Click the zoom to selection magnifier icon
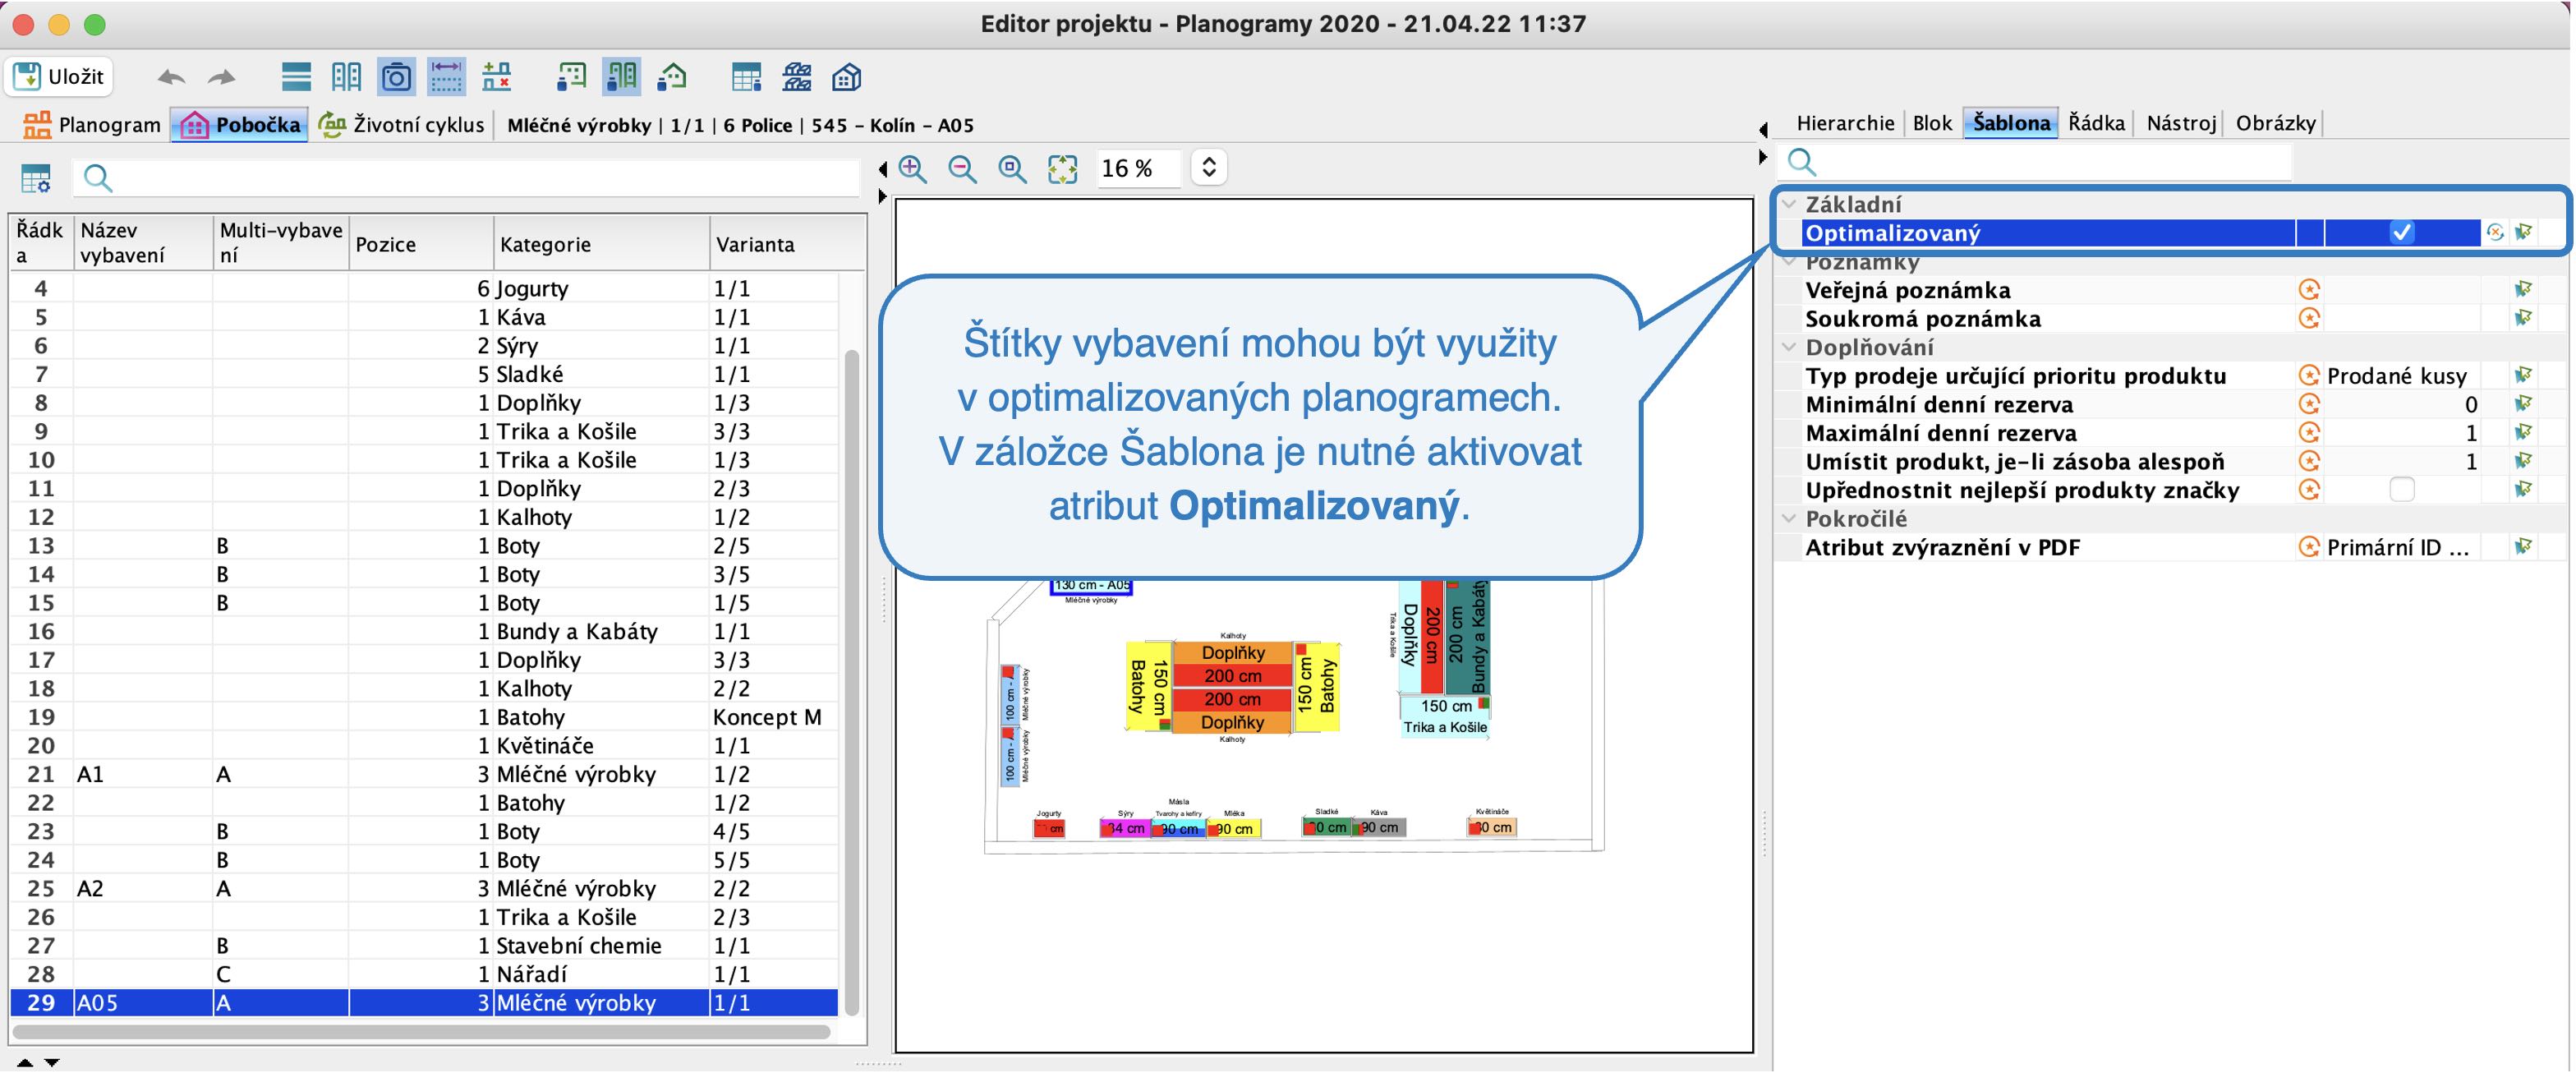This screenshot has height=1073, width=2576. point(1012,169)
